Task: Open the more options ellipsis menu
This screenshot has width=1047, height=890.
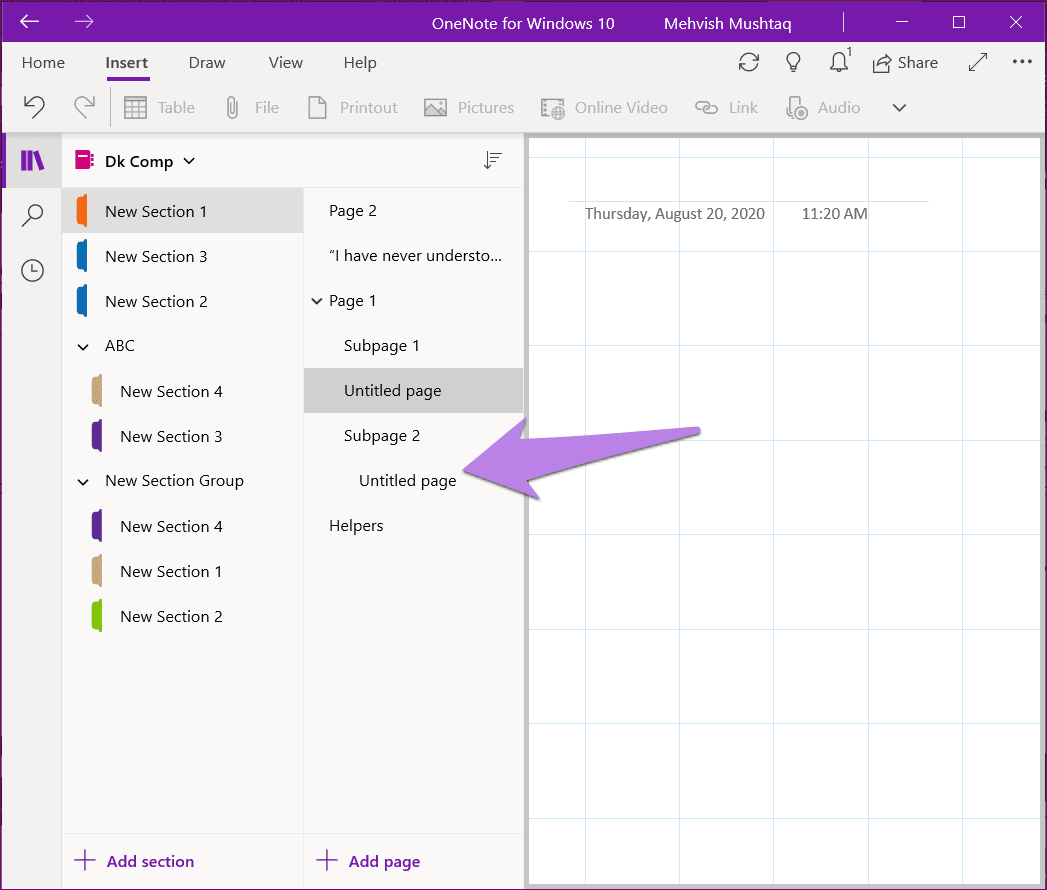Action: [1022, 61]
